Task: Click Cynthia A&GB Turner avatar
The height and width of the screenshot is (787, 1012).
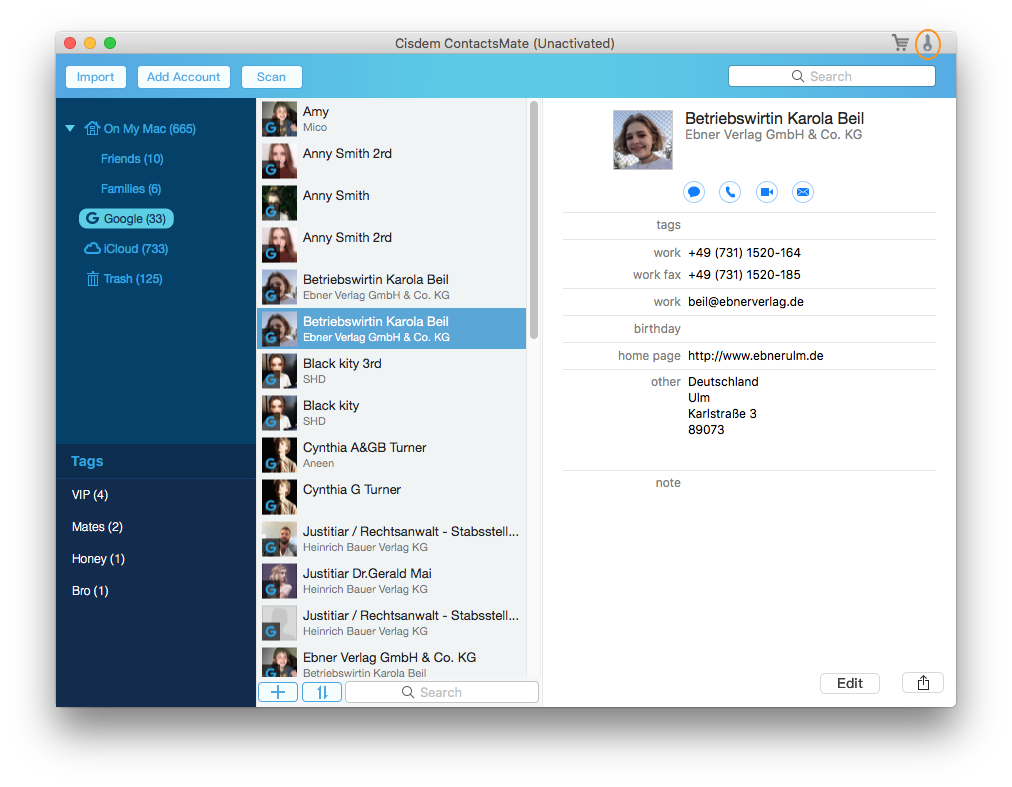Action: click(279, 455)
